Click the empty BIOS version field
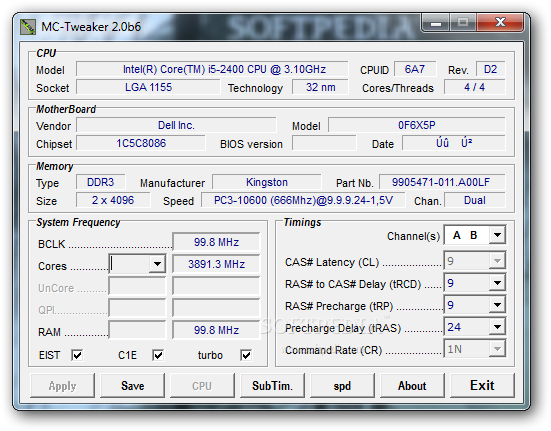Image resolution: width=551 pixels, height=431 pixels. [324, 143]
